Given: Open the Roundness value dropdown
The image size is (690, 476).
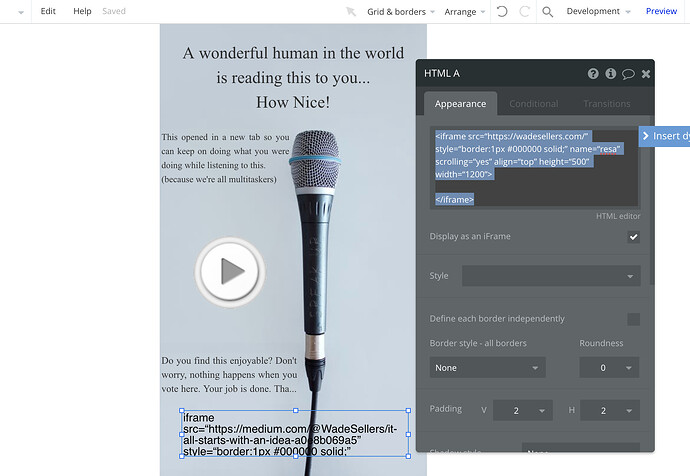Looking at the screenshot, I should pyautogui.click(x=608, y=368).
